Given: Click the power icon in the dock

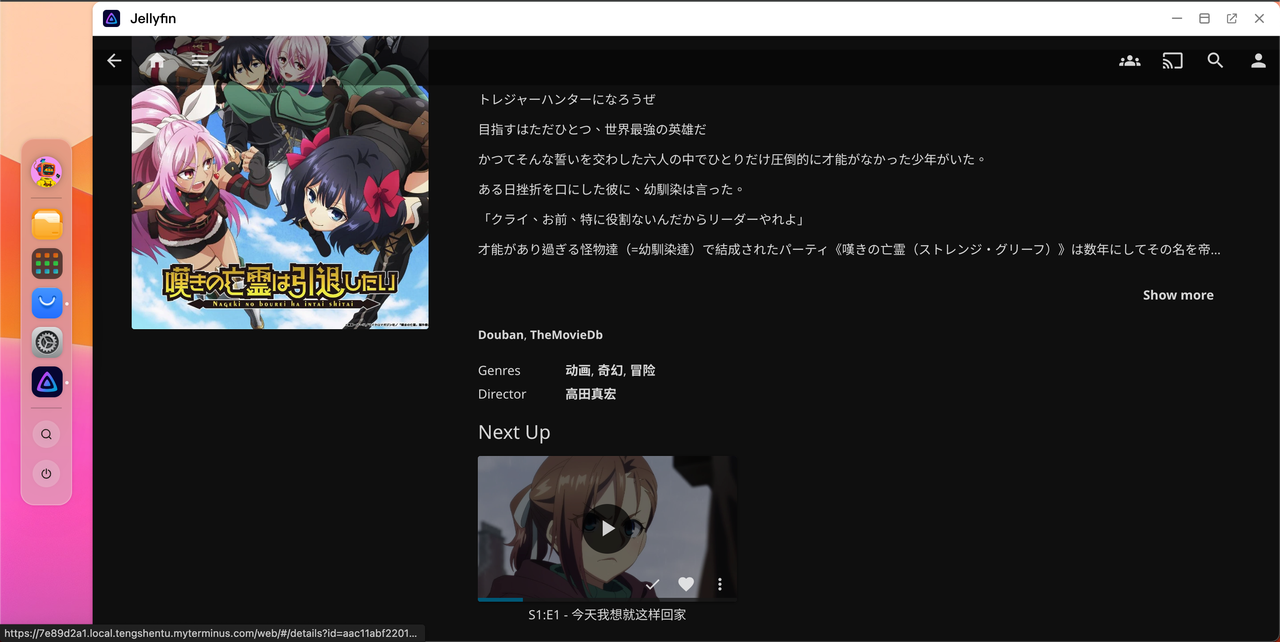Looking at the screenshot, I should coord(47,473).
